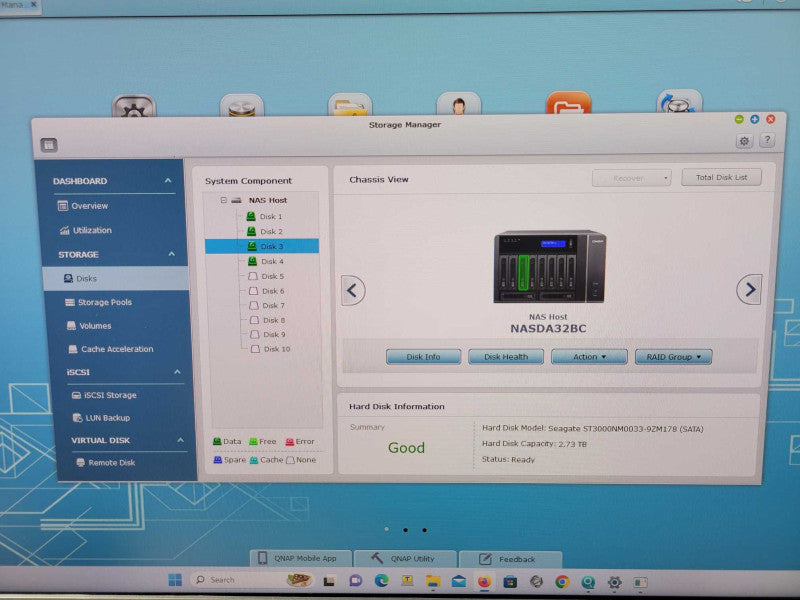Select empty Disk 7 slot

(x=267, y=306)
